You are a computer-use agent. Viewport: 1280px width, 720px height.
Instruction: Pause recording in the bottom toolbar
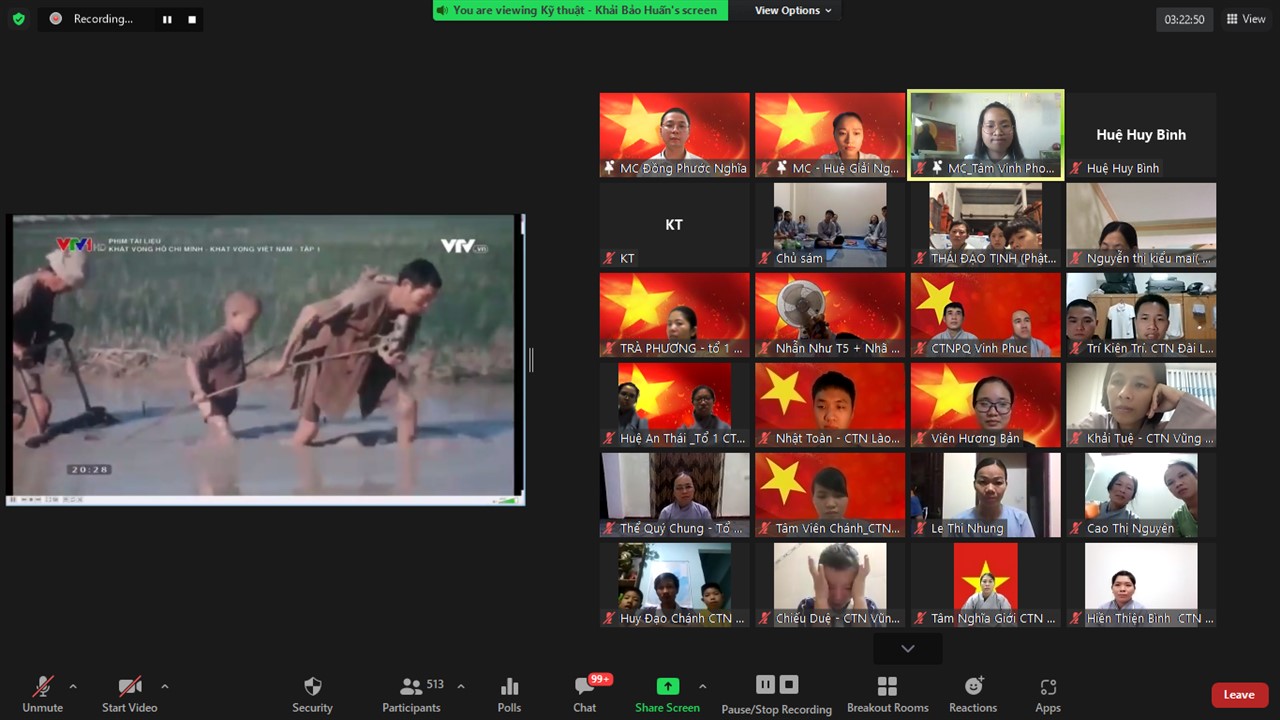[x=765, y=685]
